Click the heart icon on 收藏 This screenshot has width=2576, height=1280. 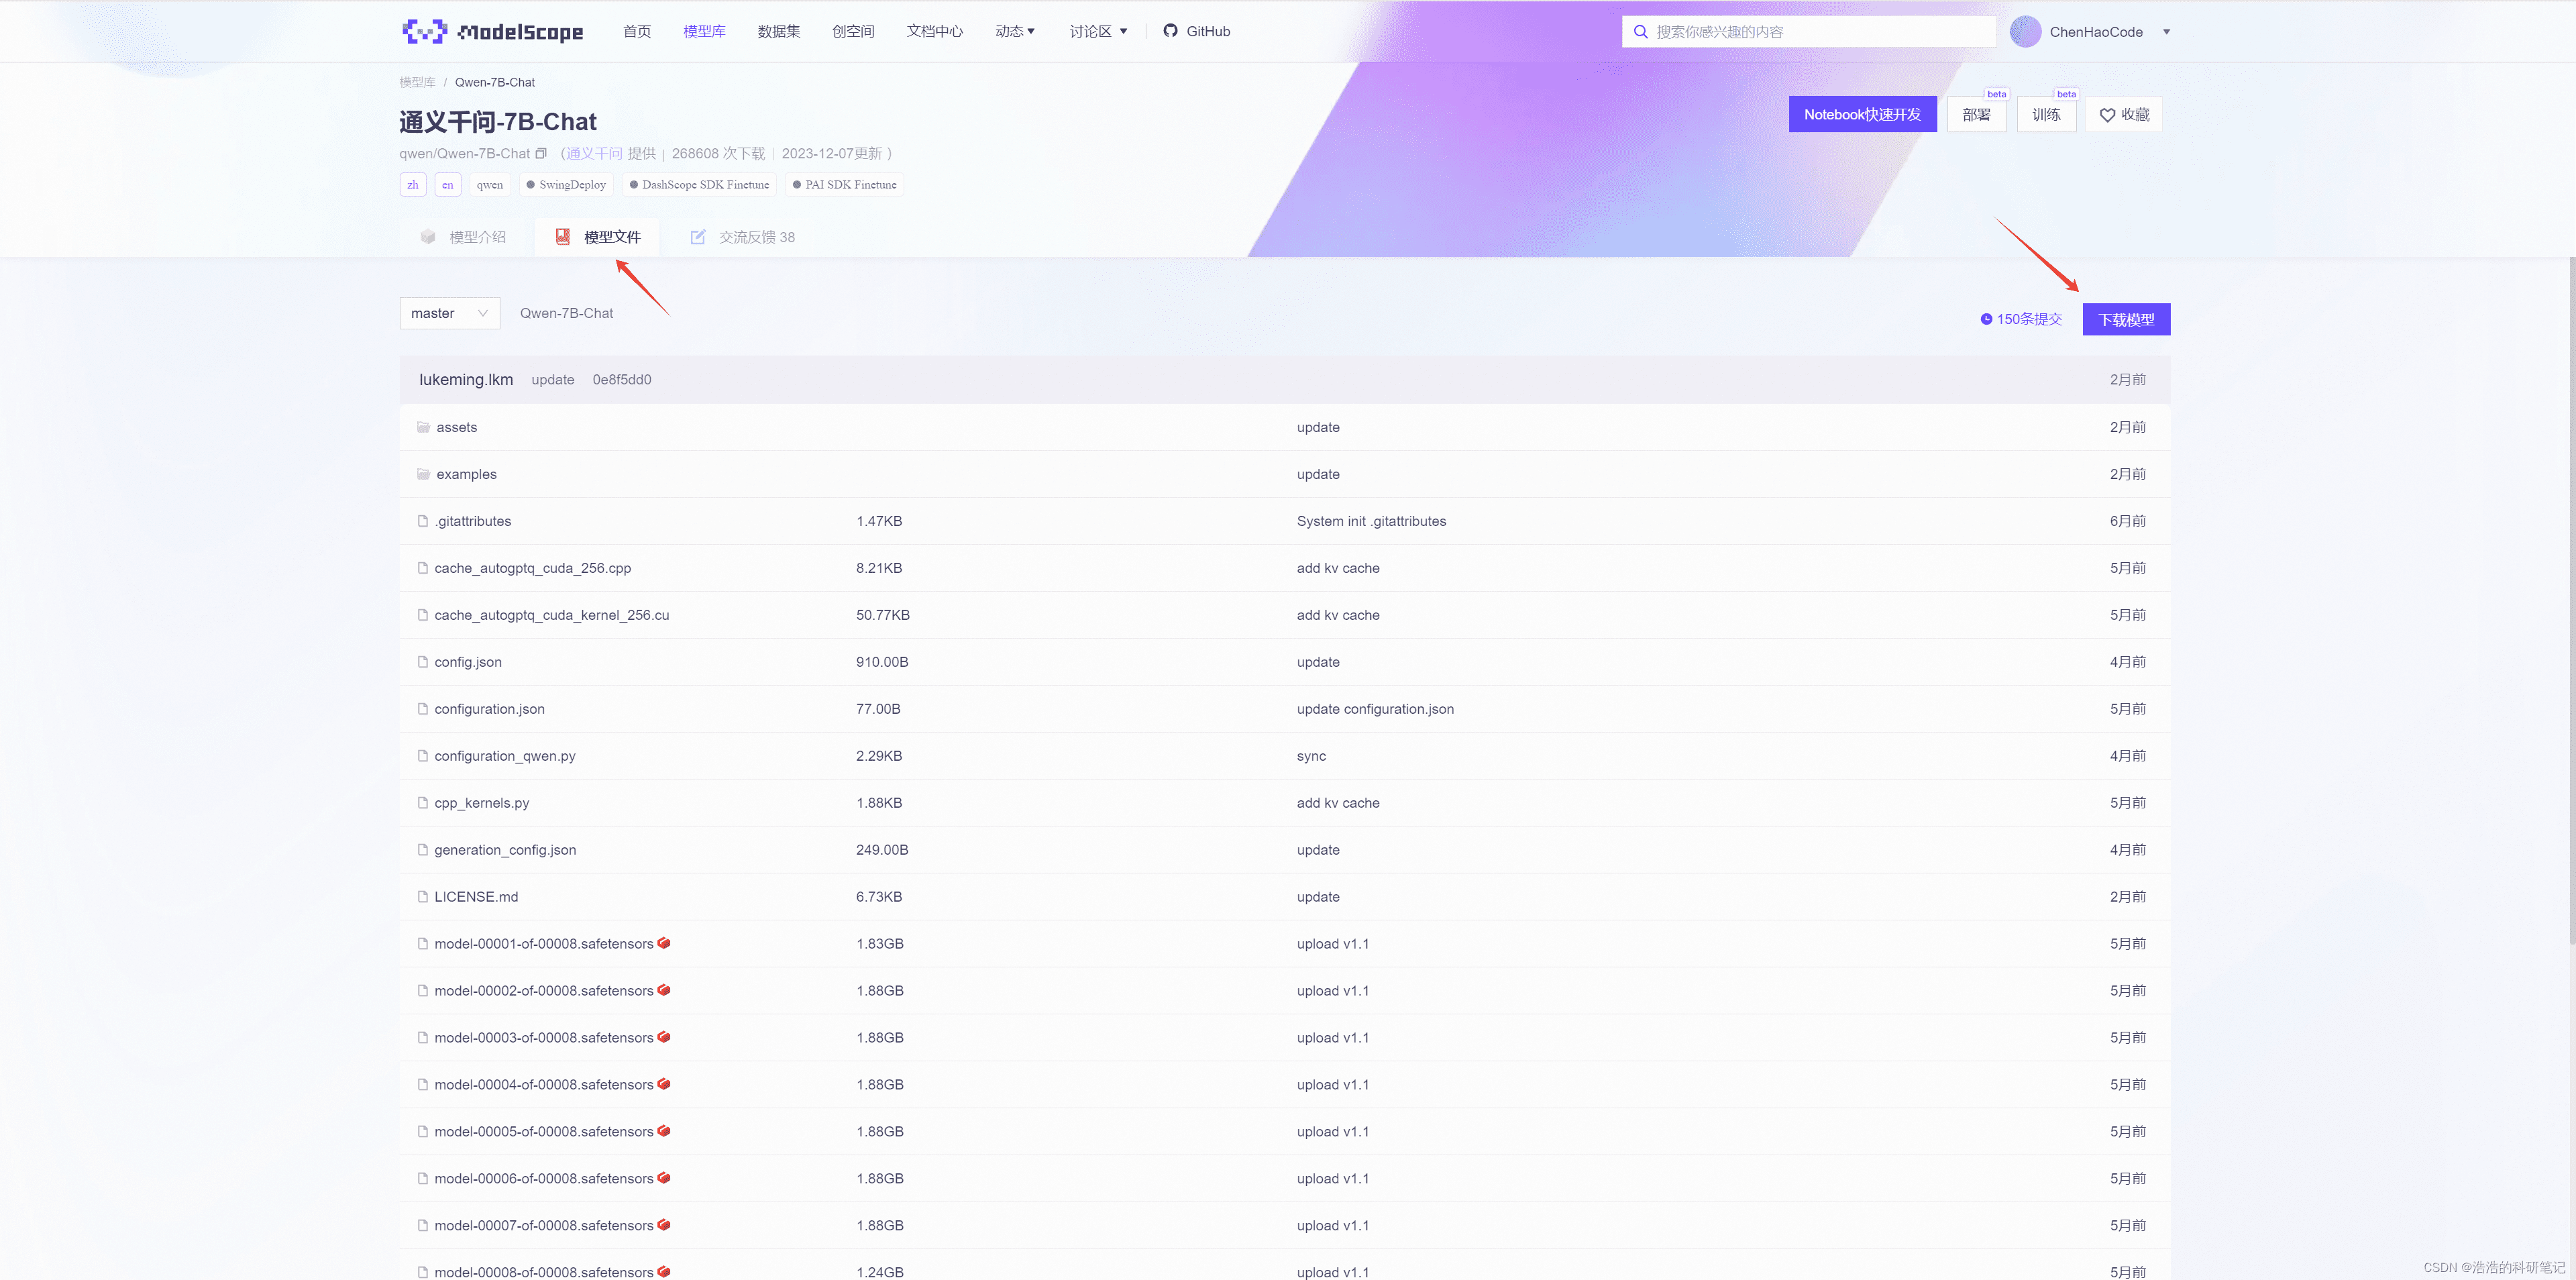click(x=2107, y=115)
